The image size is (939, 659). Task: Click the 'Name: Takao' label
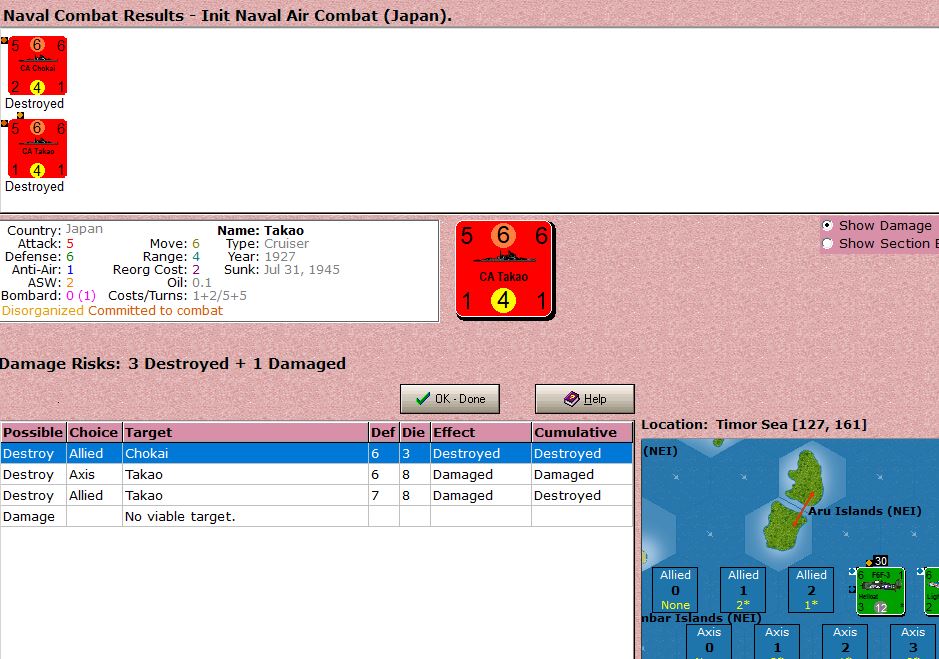261,231
